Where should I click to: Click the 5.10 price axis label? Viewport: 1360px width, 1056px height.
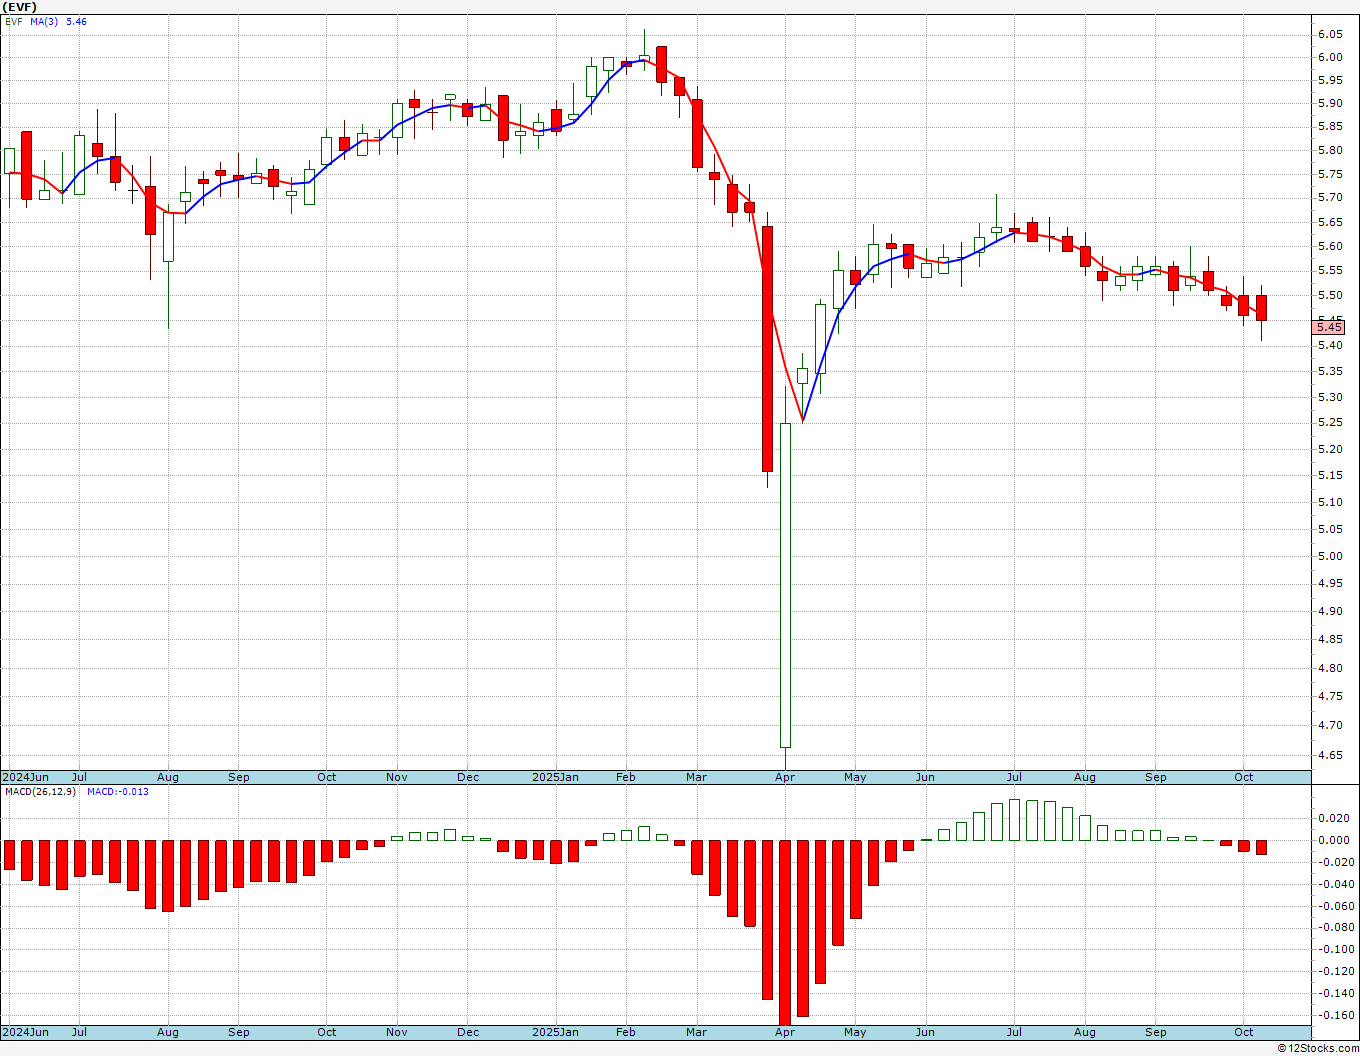1330,502
